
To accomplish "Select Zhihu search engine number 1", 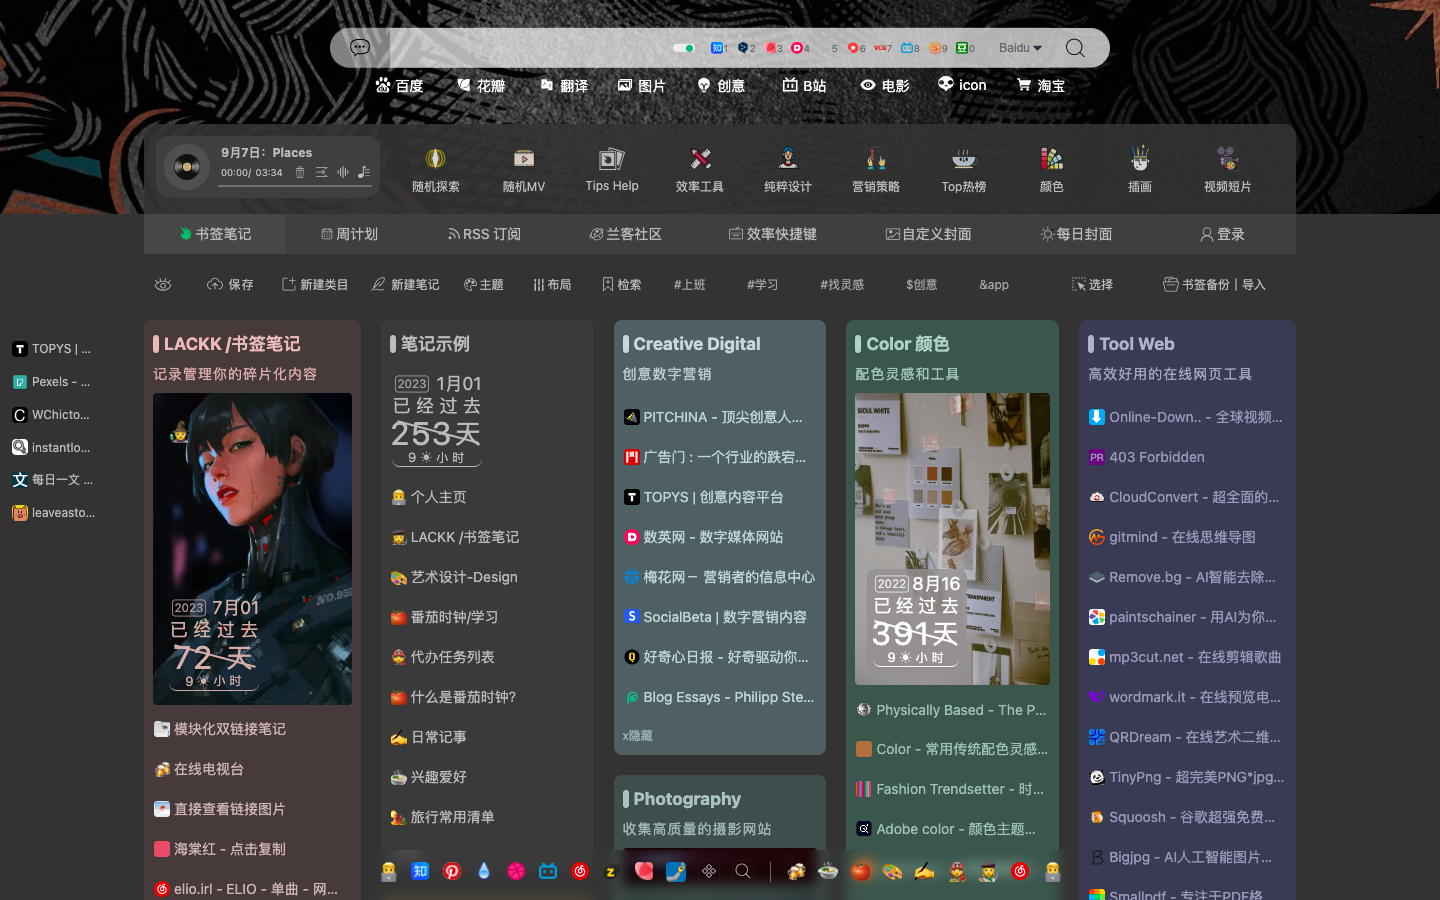I will point(719,48).
